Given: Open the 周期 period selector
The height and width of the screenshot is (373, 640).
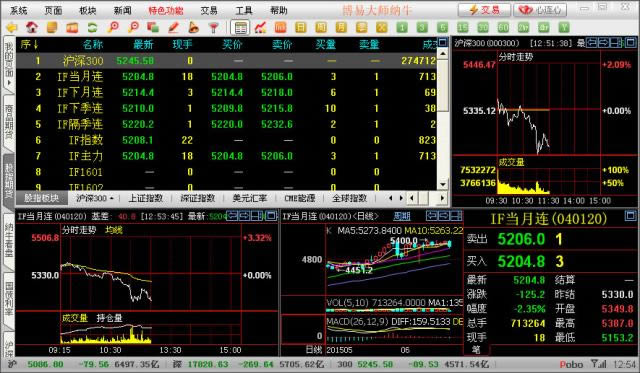Looking at the screenshot, I should pos(402,216).
